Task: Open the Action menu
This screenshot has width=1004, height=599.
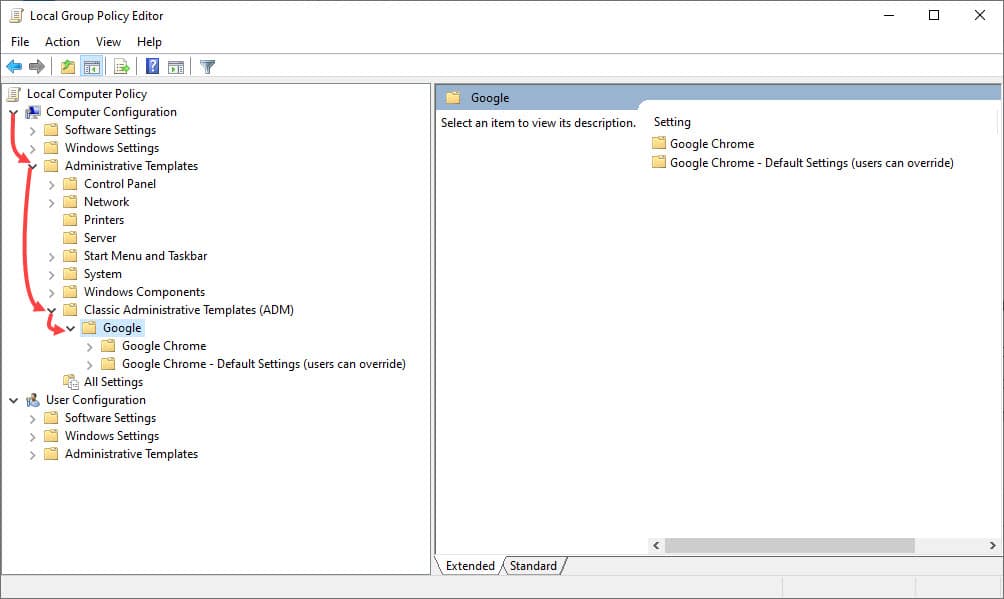Action: pos(62,42)
